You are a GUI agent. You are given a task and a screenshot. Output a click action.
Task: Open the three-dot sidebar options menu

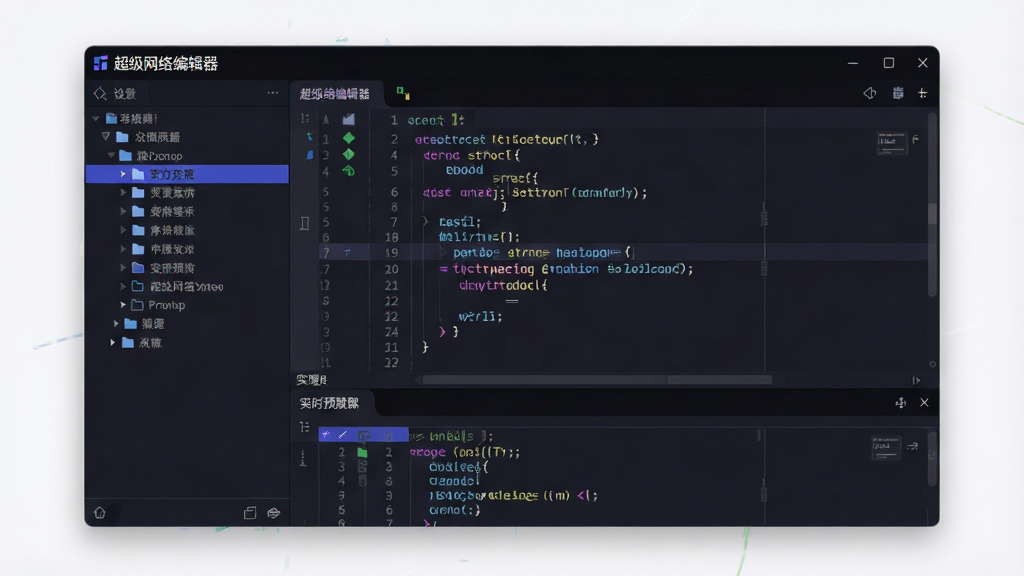273,93
